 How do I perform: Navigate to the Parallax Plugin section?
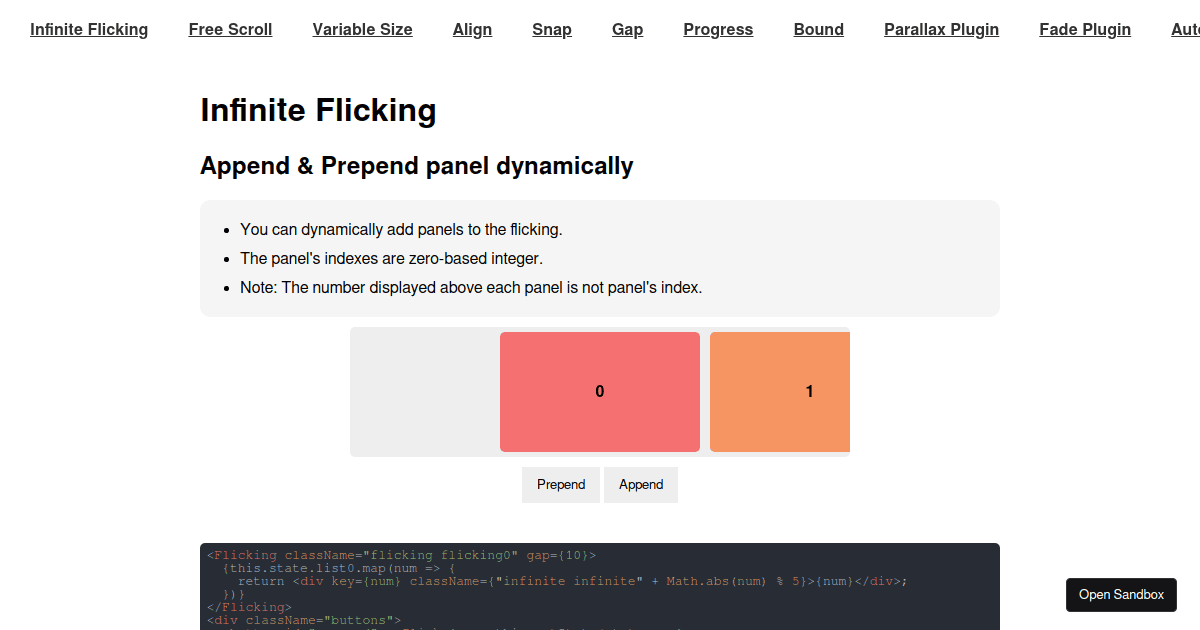coord(941,29)
